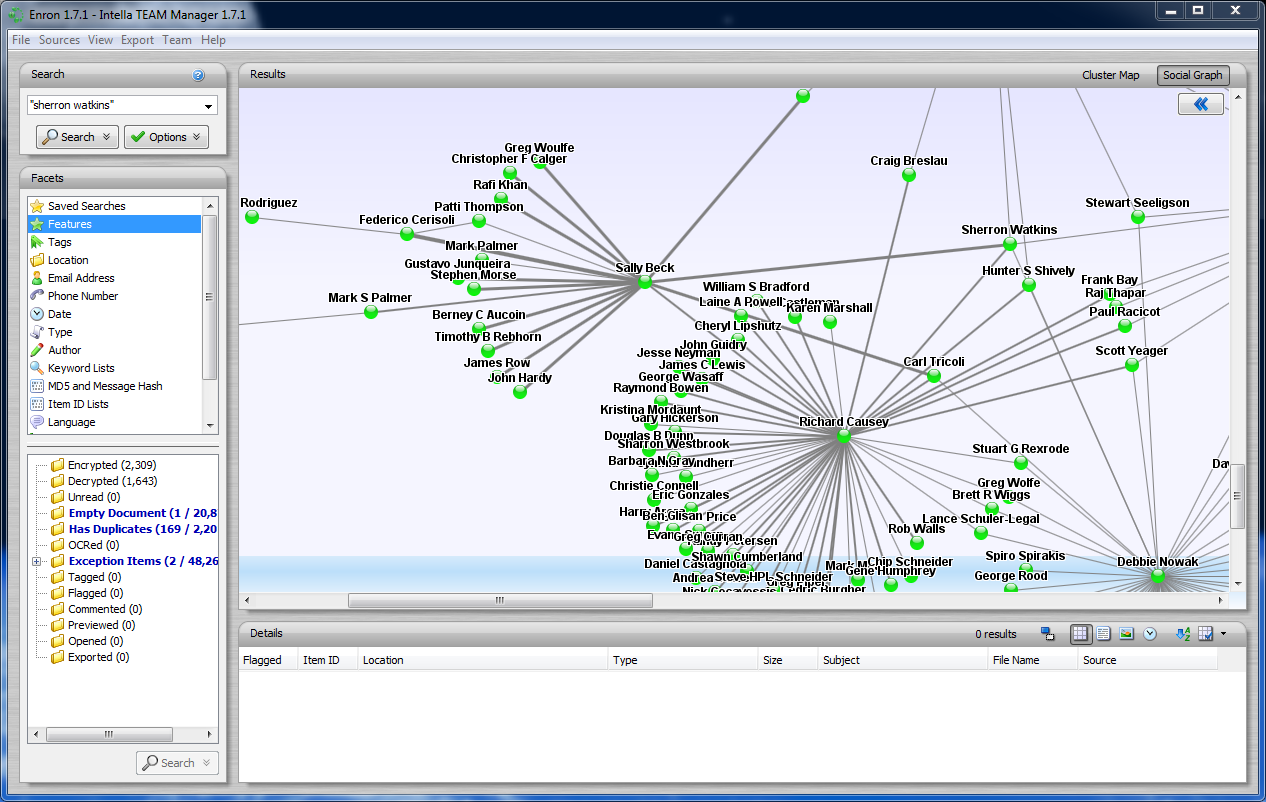1266x802 pixels.
Task: Click the A-Z sort icon
Action: click(x=1182, y=634)
